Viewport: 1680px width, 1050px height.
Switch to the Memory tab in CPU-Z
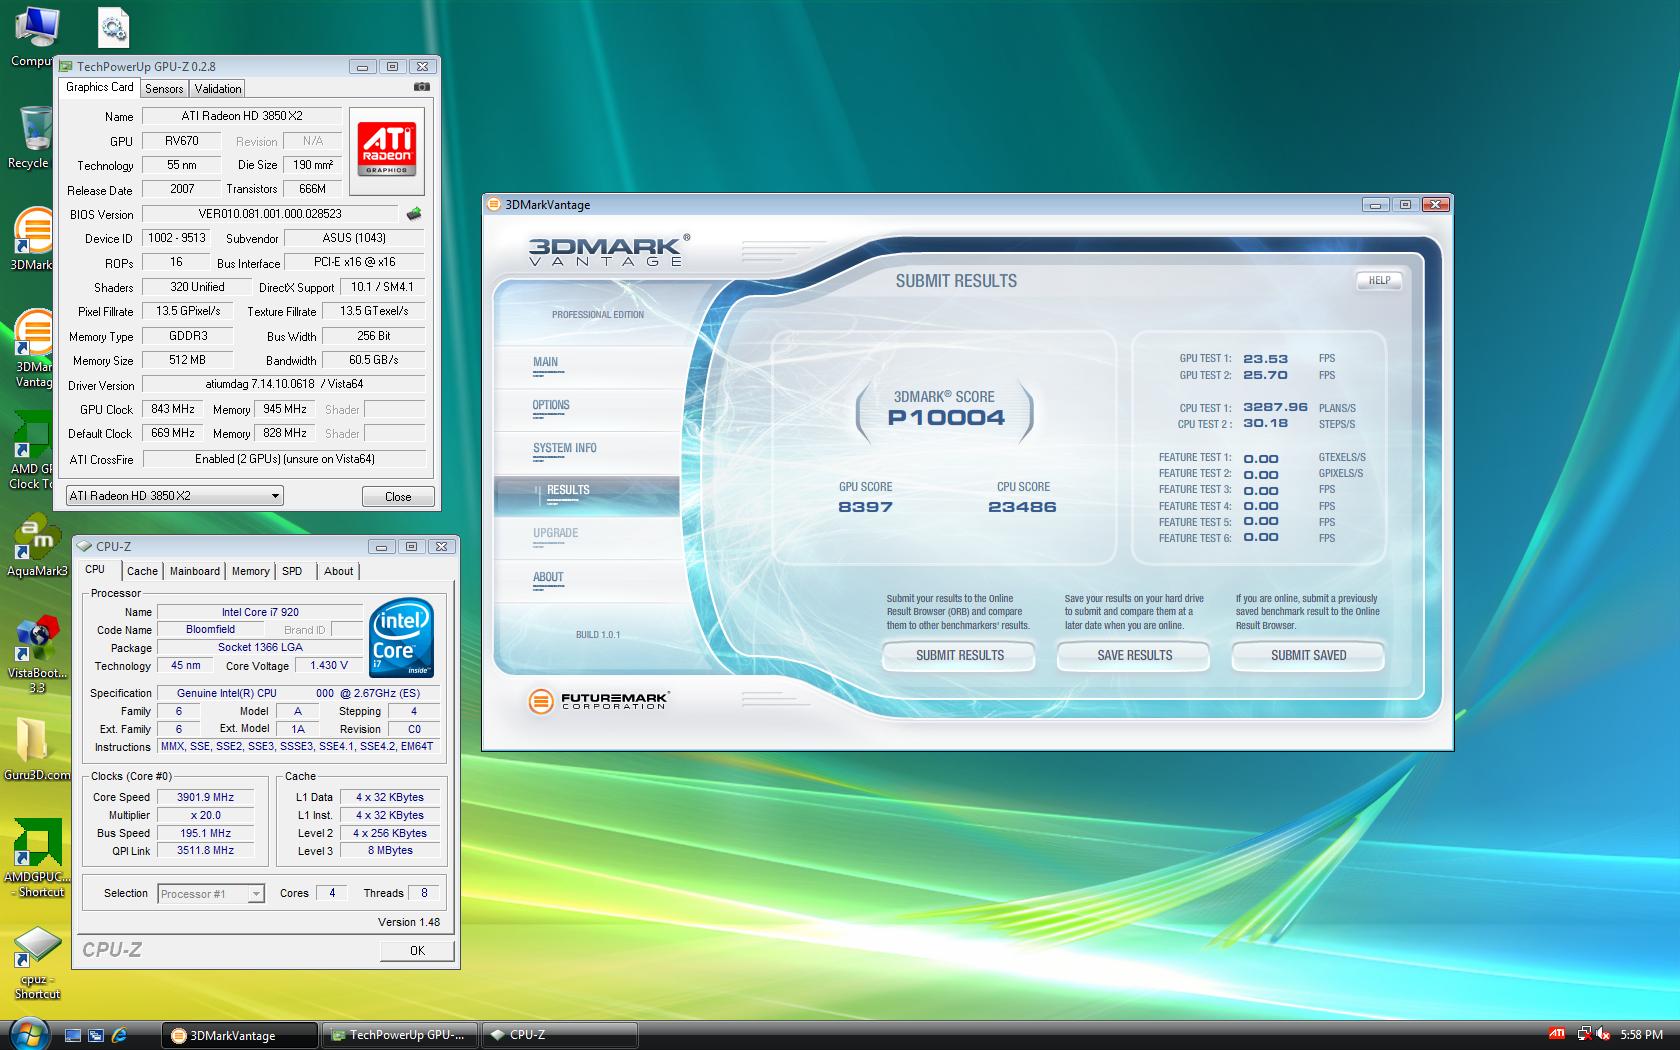pos(251,571)
